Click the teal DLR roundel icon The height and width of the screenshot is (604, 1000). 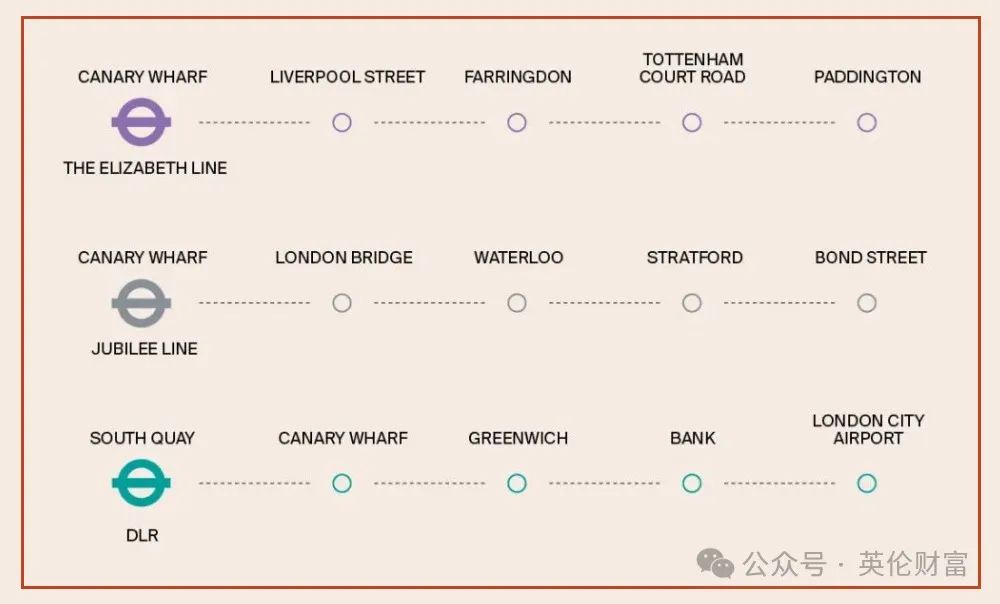point(142,483)
